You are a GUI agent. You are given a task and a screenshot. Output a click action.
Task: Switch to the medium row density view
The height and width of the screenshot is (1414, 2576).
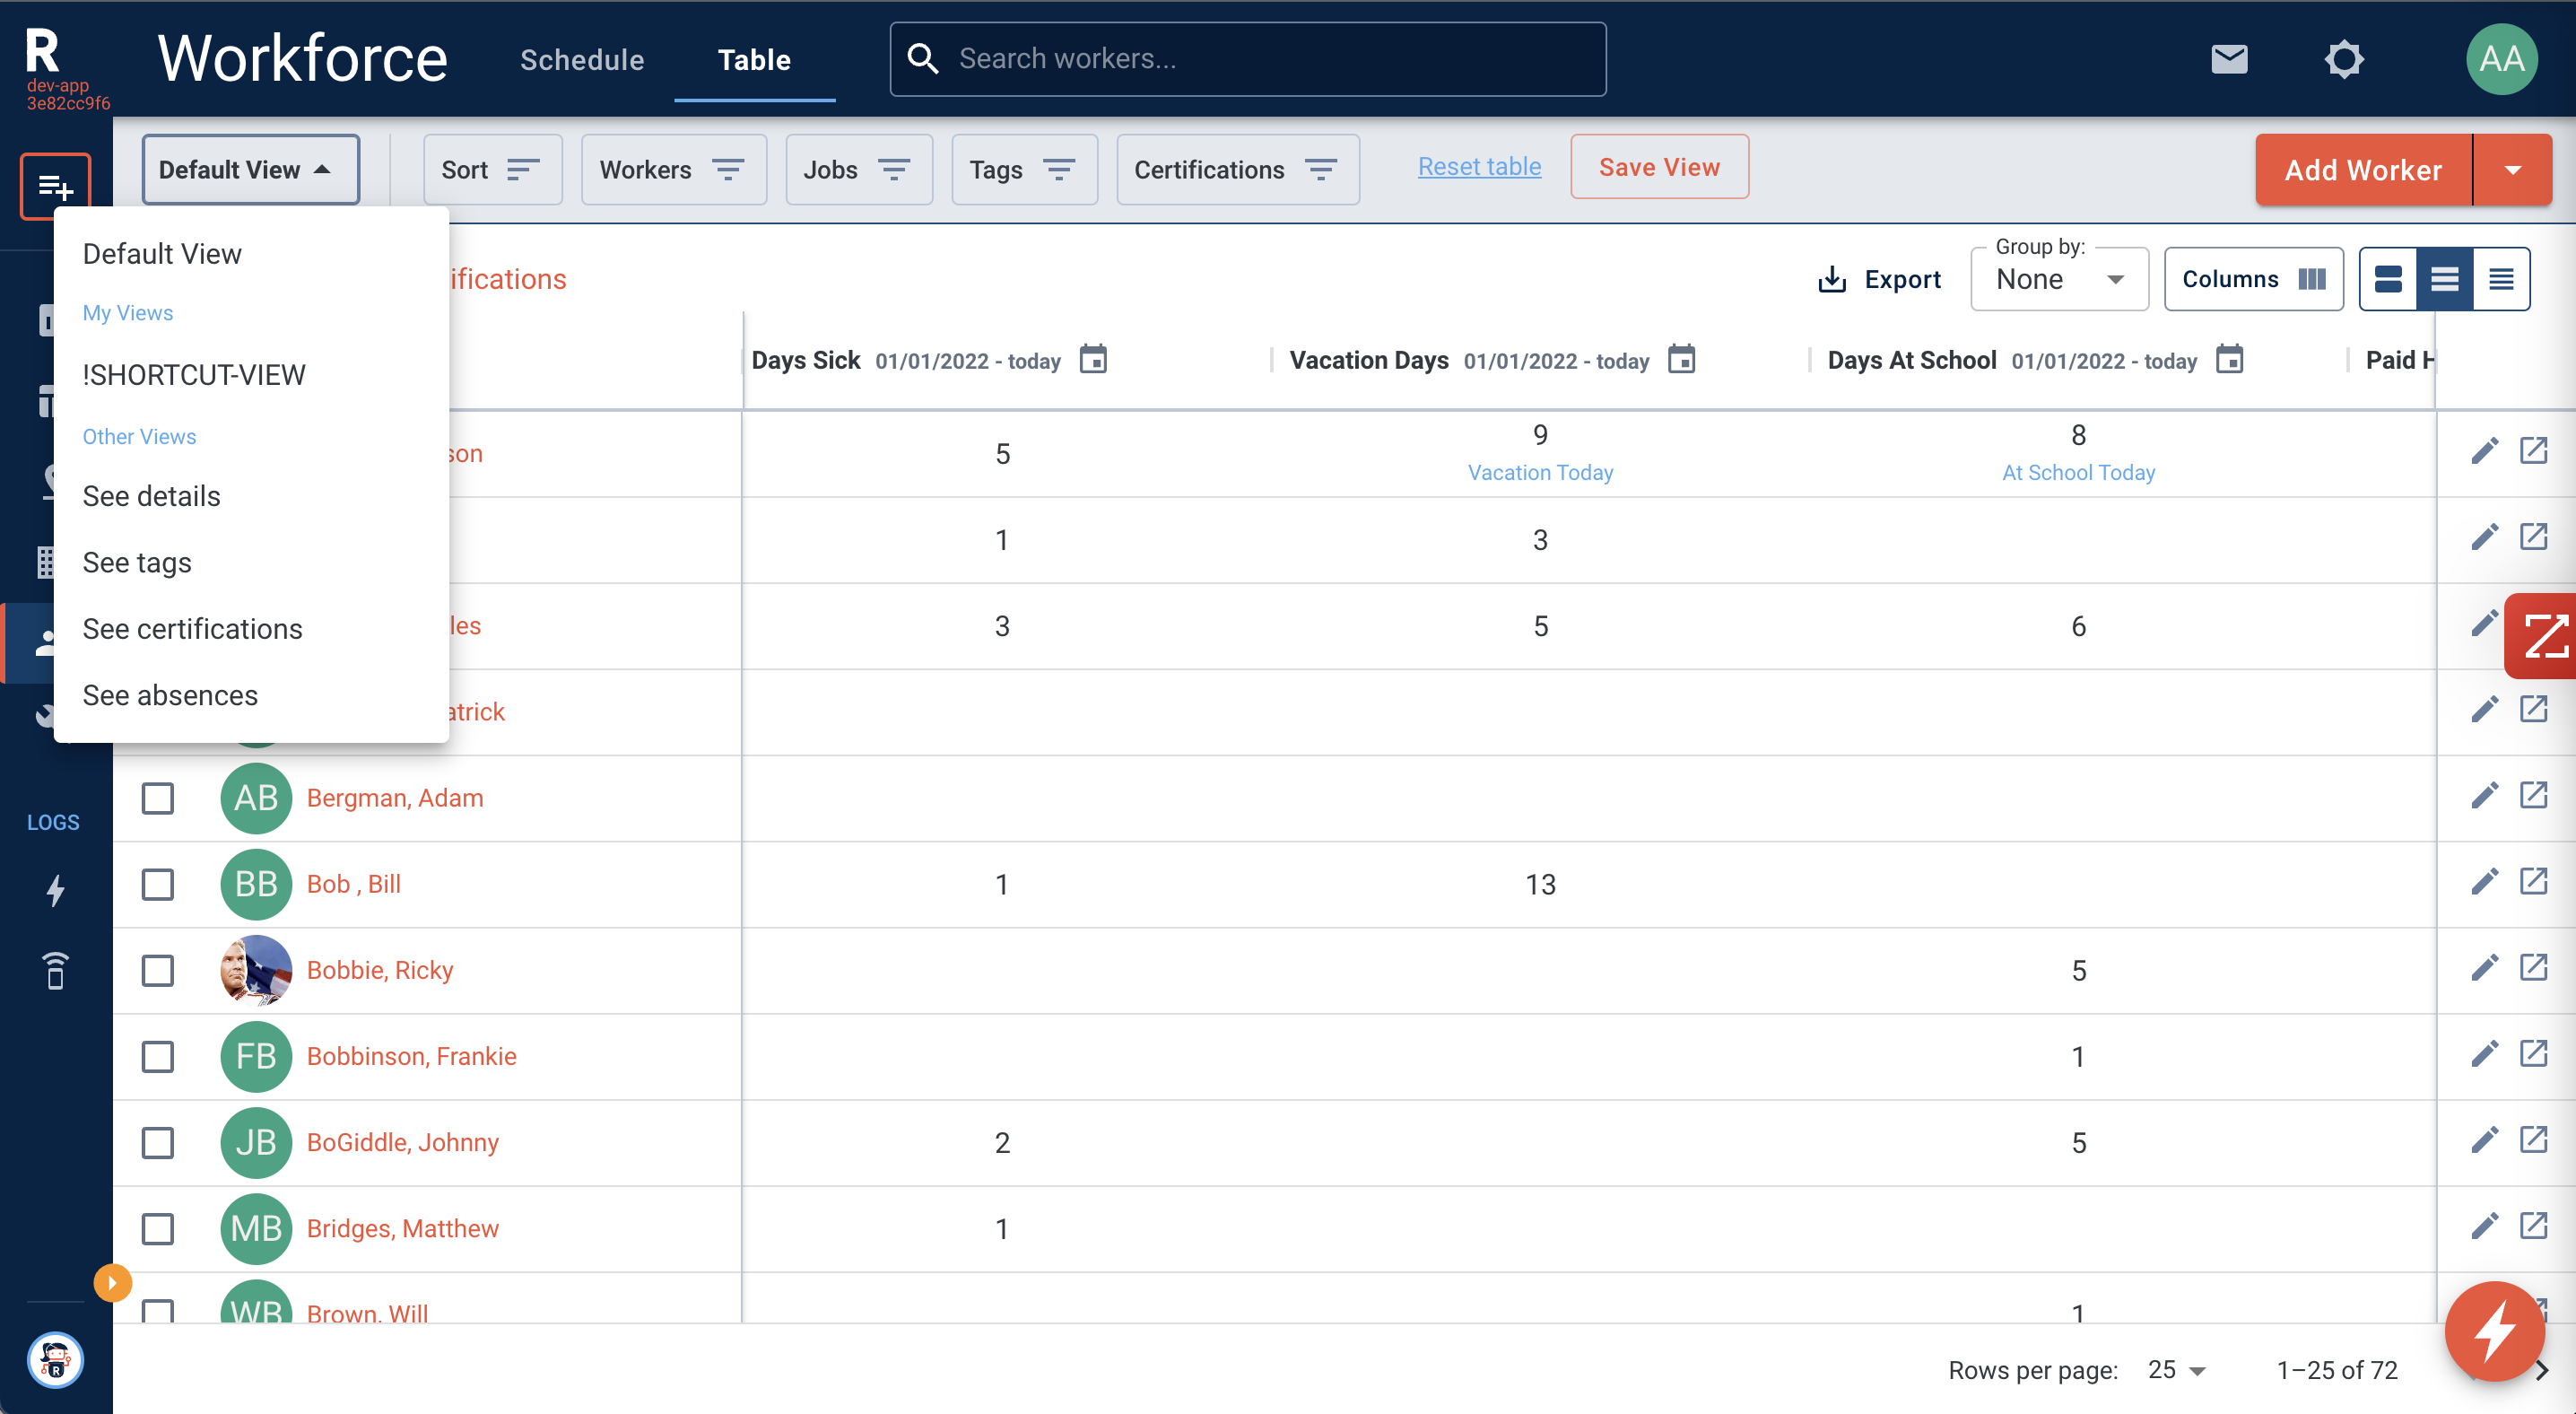coord(2444,279)
